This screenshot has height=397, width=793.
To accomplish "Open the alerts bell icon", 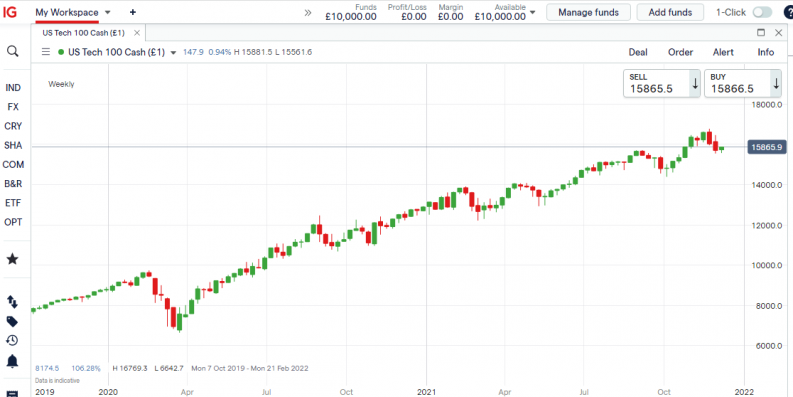I will 12,361.
